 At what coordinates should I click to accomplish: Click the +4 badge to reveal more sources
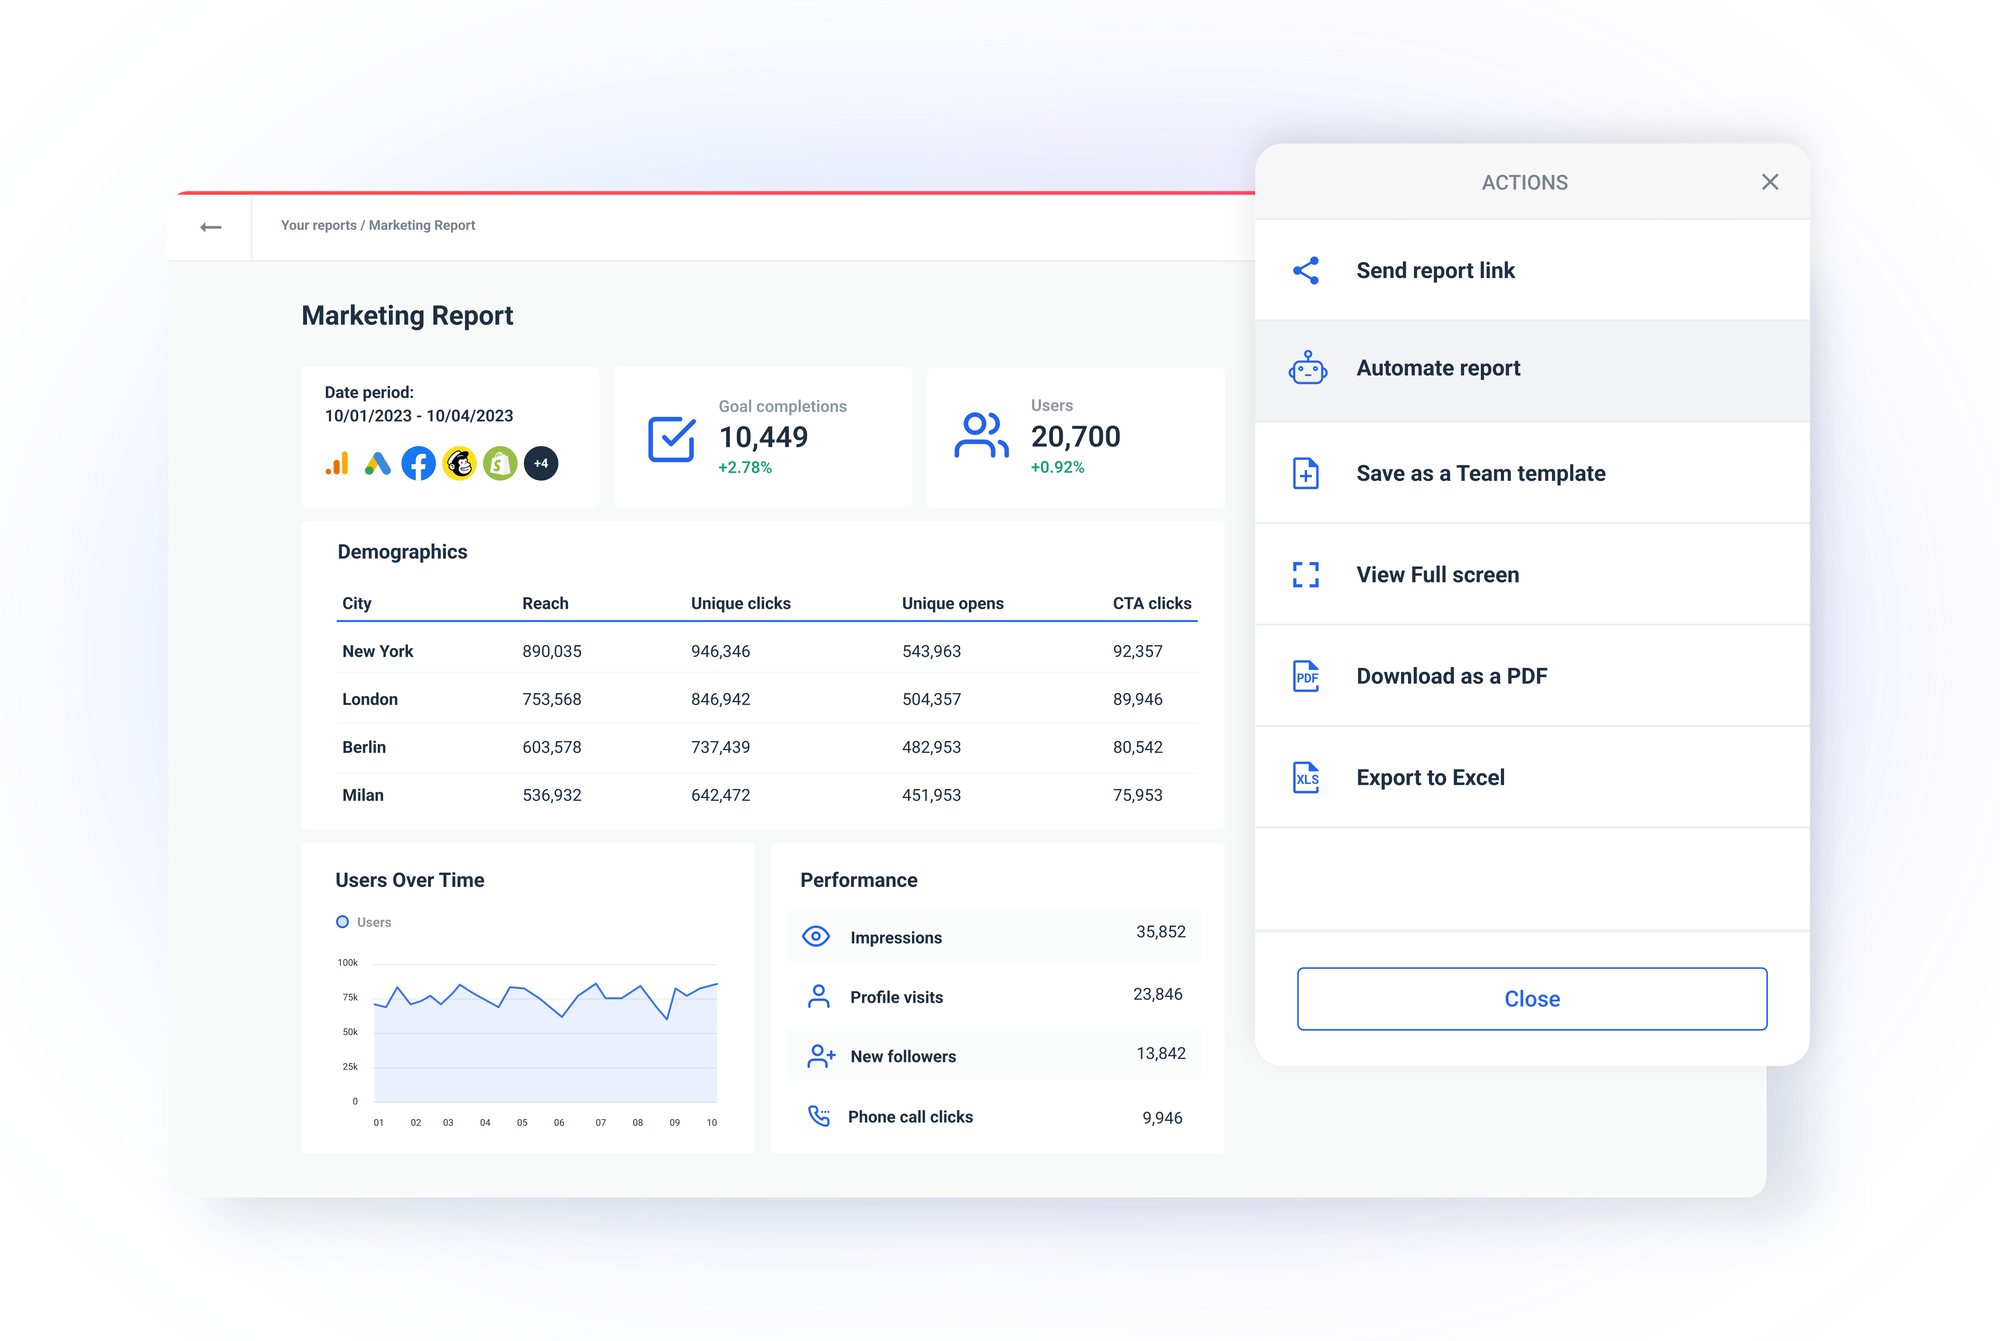pos(541,463)
